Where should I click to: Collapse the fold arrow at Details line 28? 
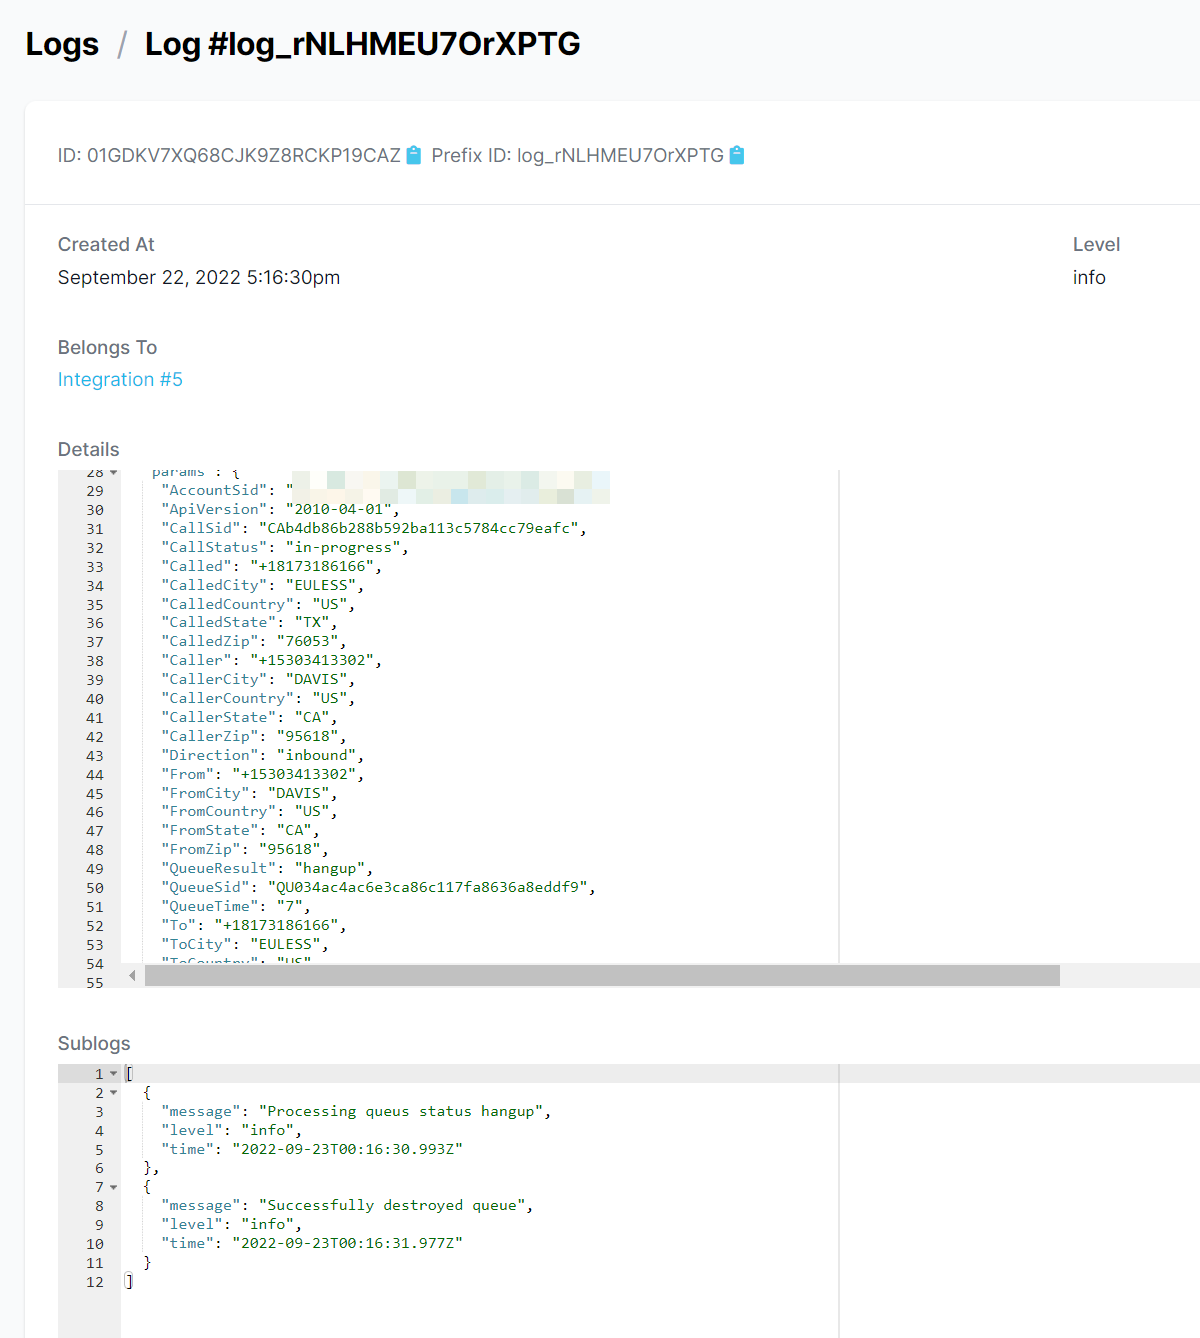pos(114,473)
